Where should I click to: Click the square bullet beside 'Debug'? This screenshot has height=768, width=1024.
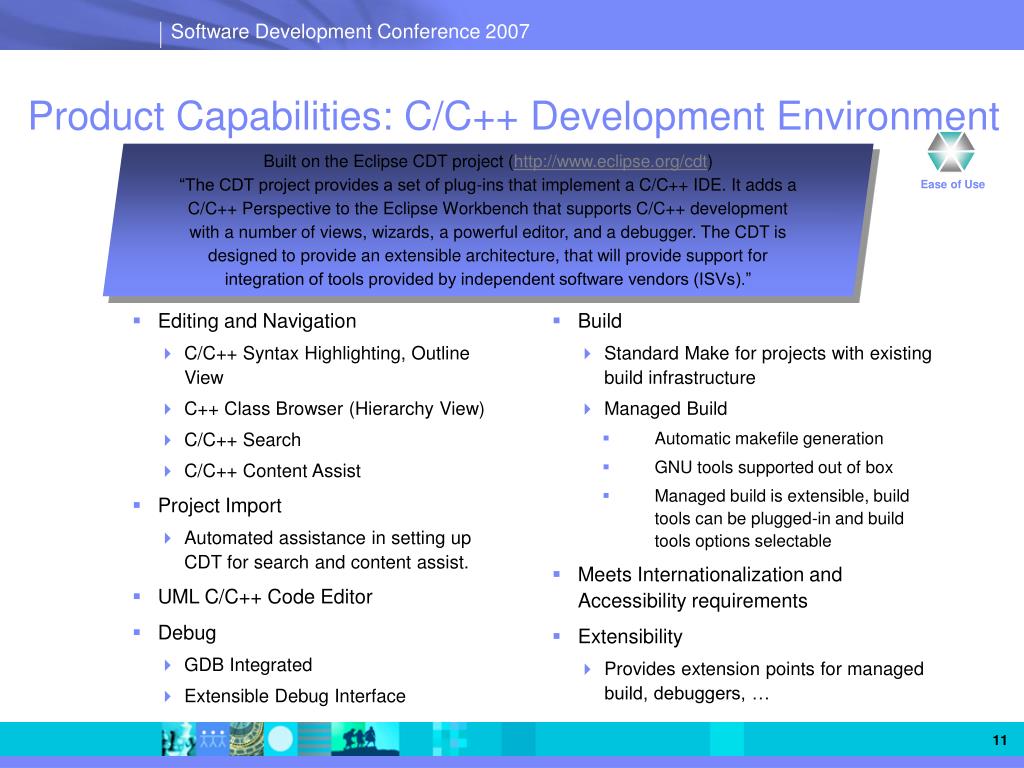click(x=136, y=632)
